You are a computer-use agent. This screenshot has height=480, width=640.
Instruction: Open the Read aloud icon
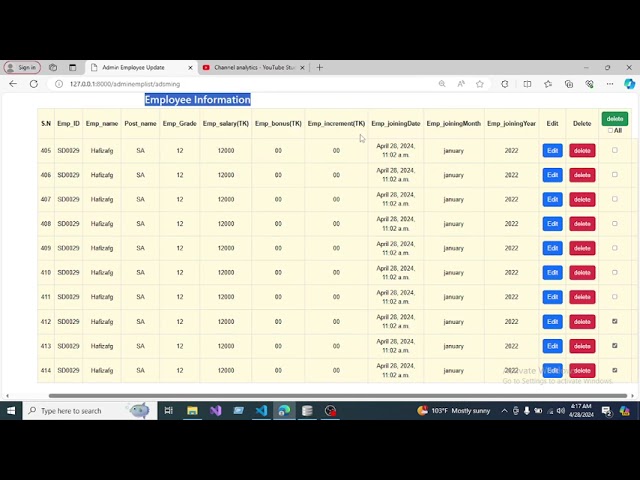461,84
